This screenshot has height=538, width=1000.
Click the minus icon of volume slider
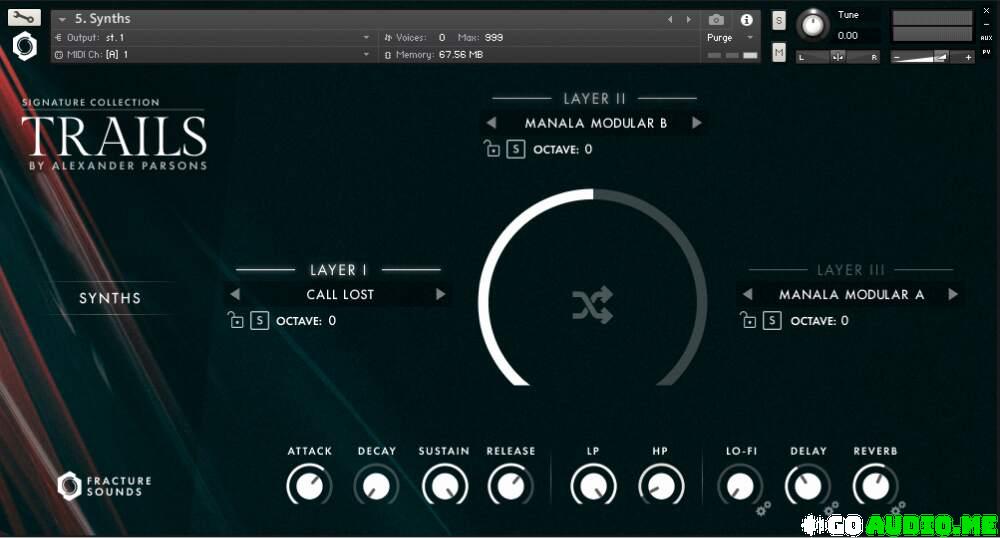(897, 57)
